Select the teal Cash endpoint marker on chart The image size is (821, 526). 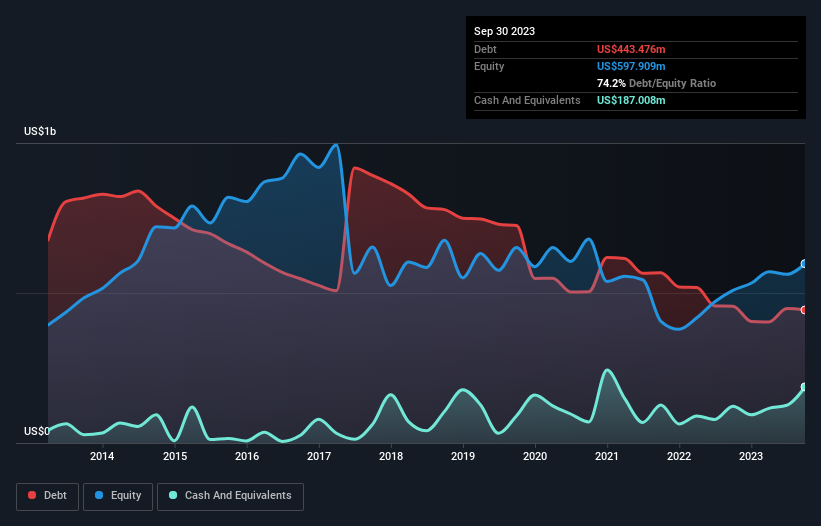[x=804, y=387]
